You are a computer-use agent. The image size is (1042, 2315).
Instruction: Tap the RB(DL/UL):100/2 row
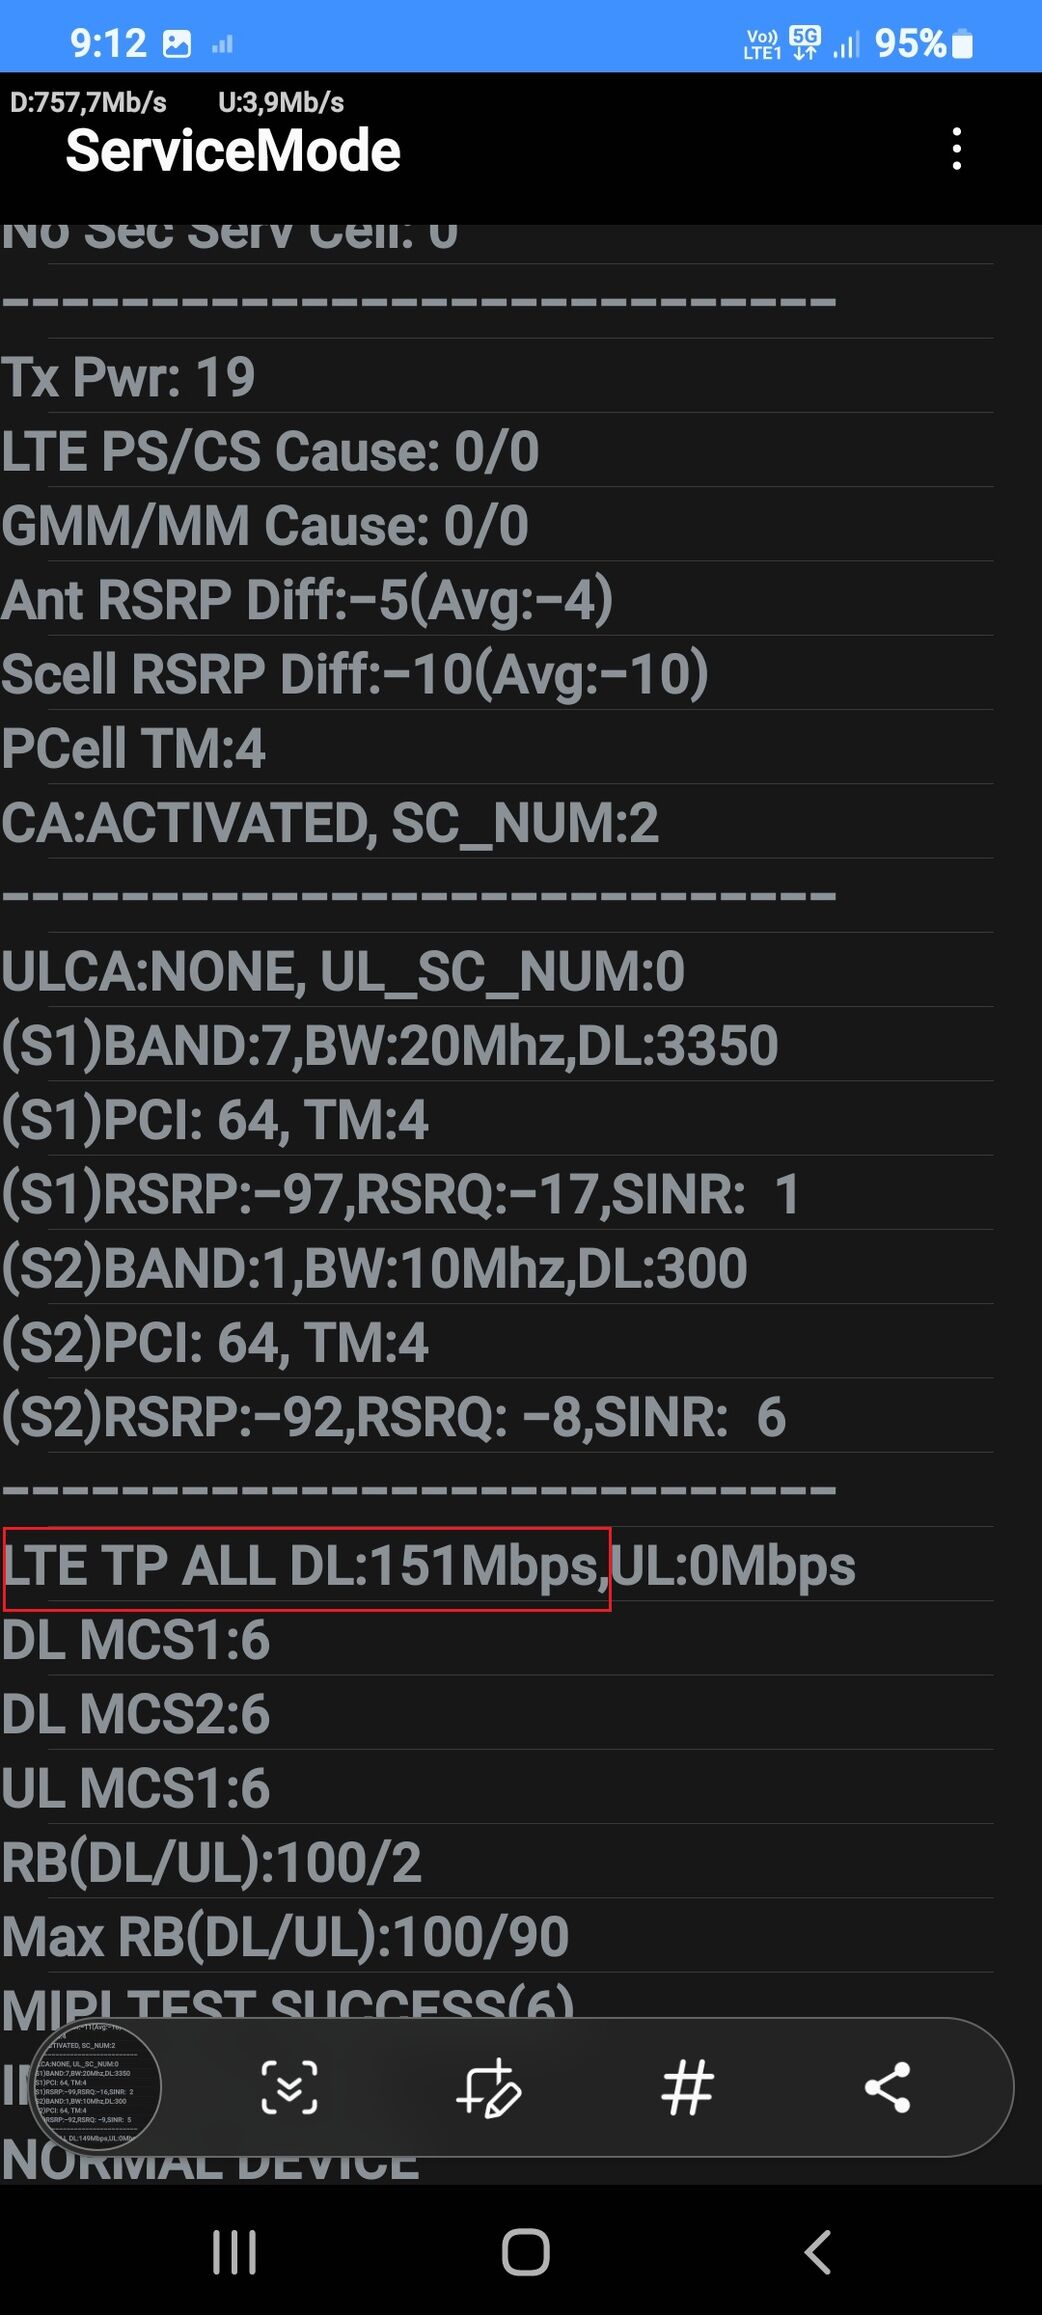(497, 1862)
